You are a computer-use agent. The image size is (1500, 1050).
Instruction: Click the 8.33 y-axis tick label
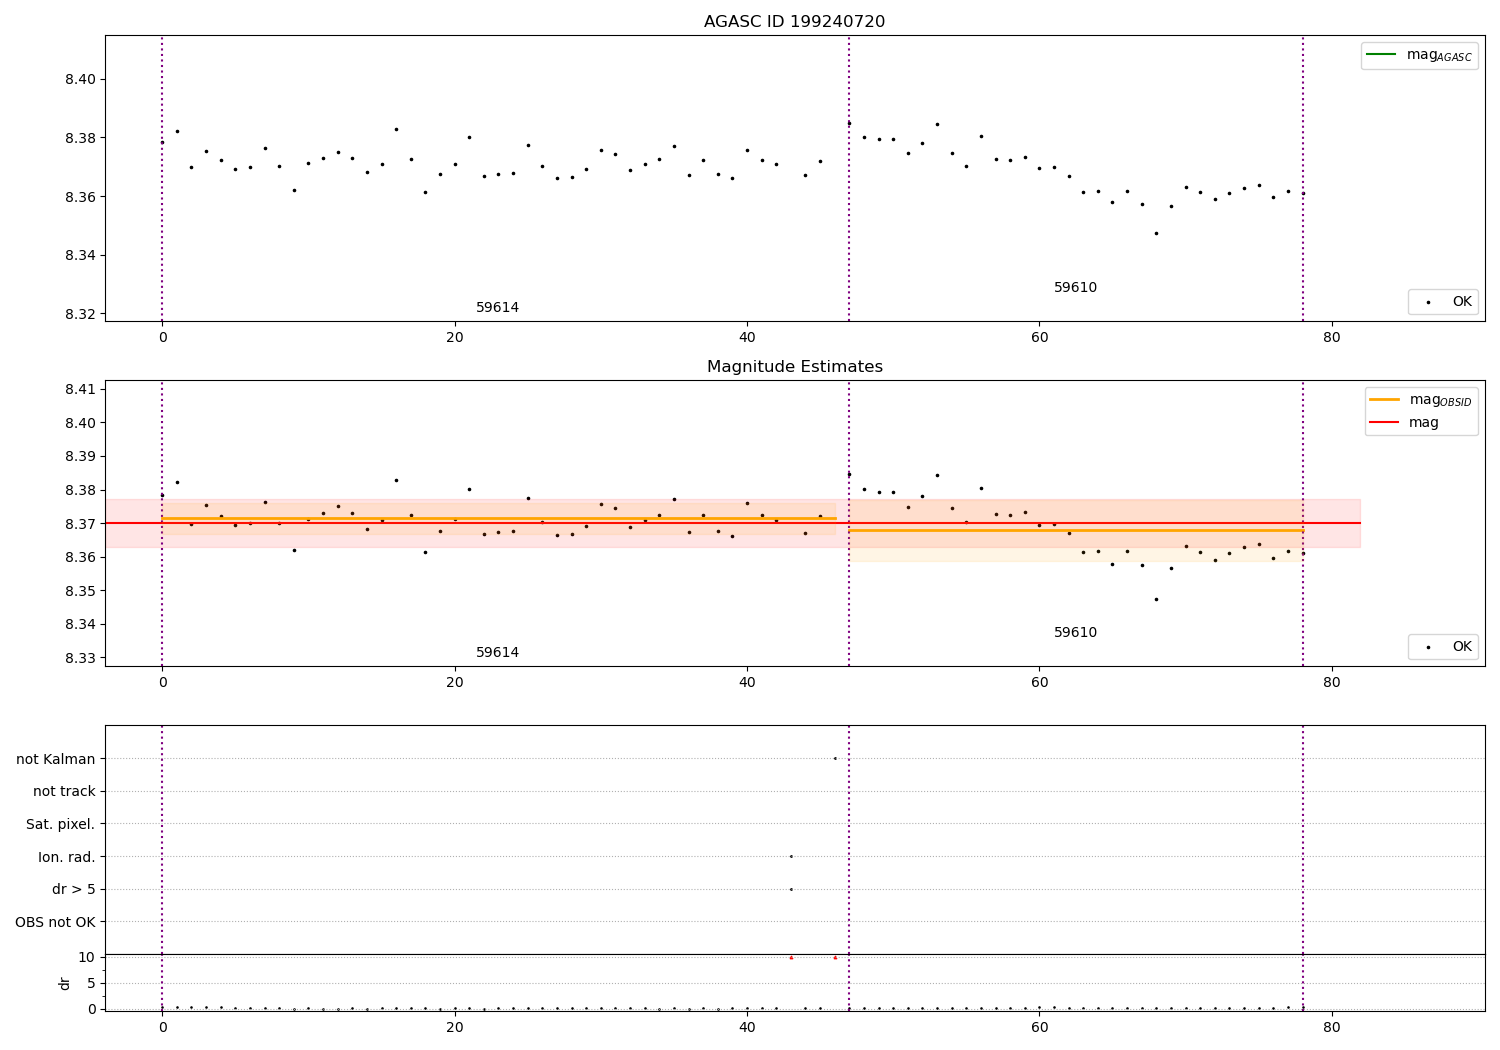tap(79, 658)
